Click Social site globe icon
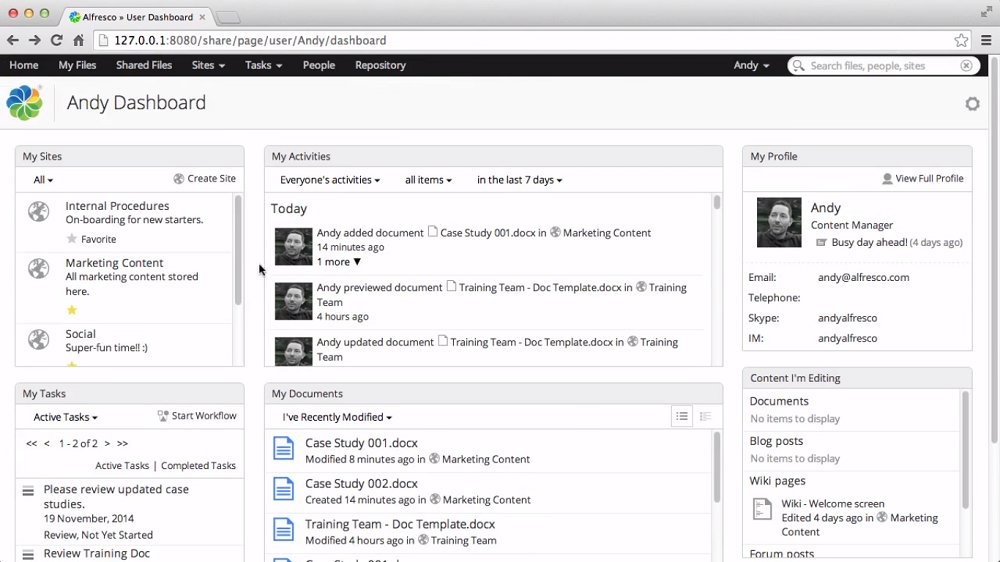1000x562 pixels. (38, 339)
